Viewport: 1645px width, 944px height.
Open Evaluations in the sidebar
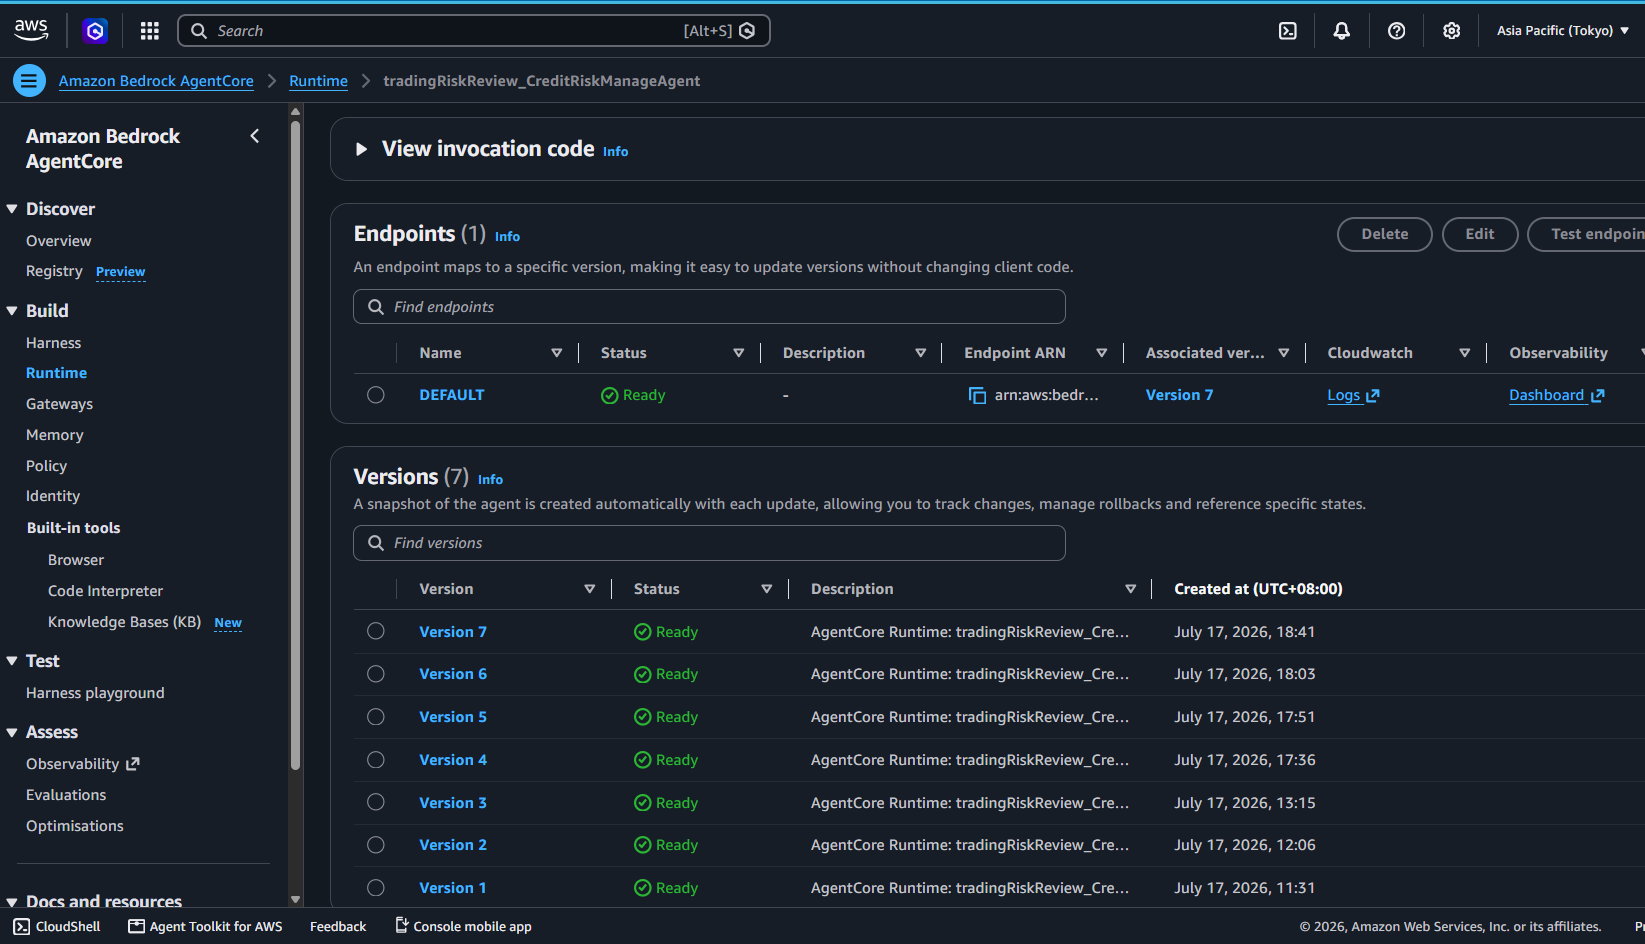pyautogui.click(x=66, y=795)
